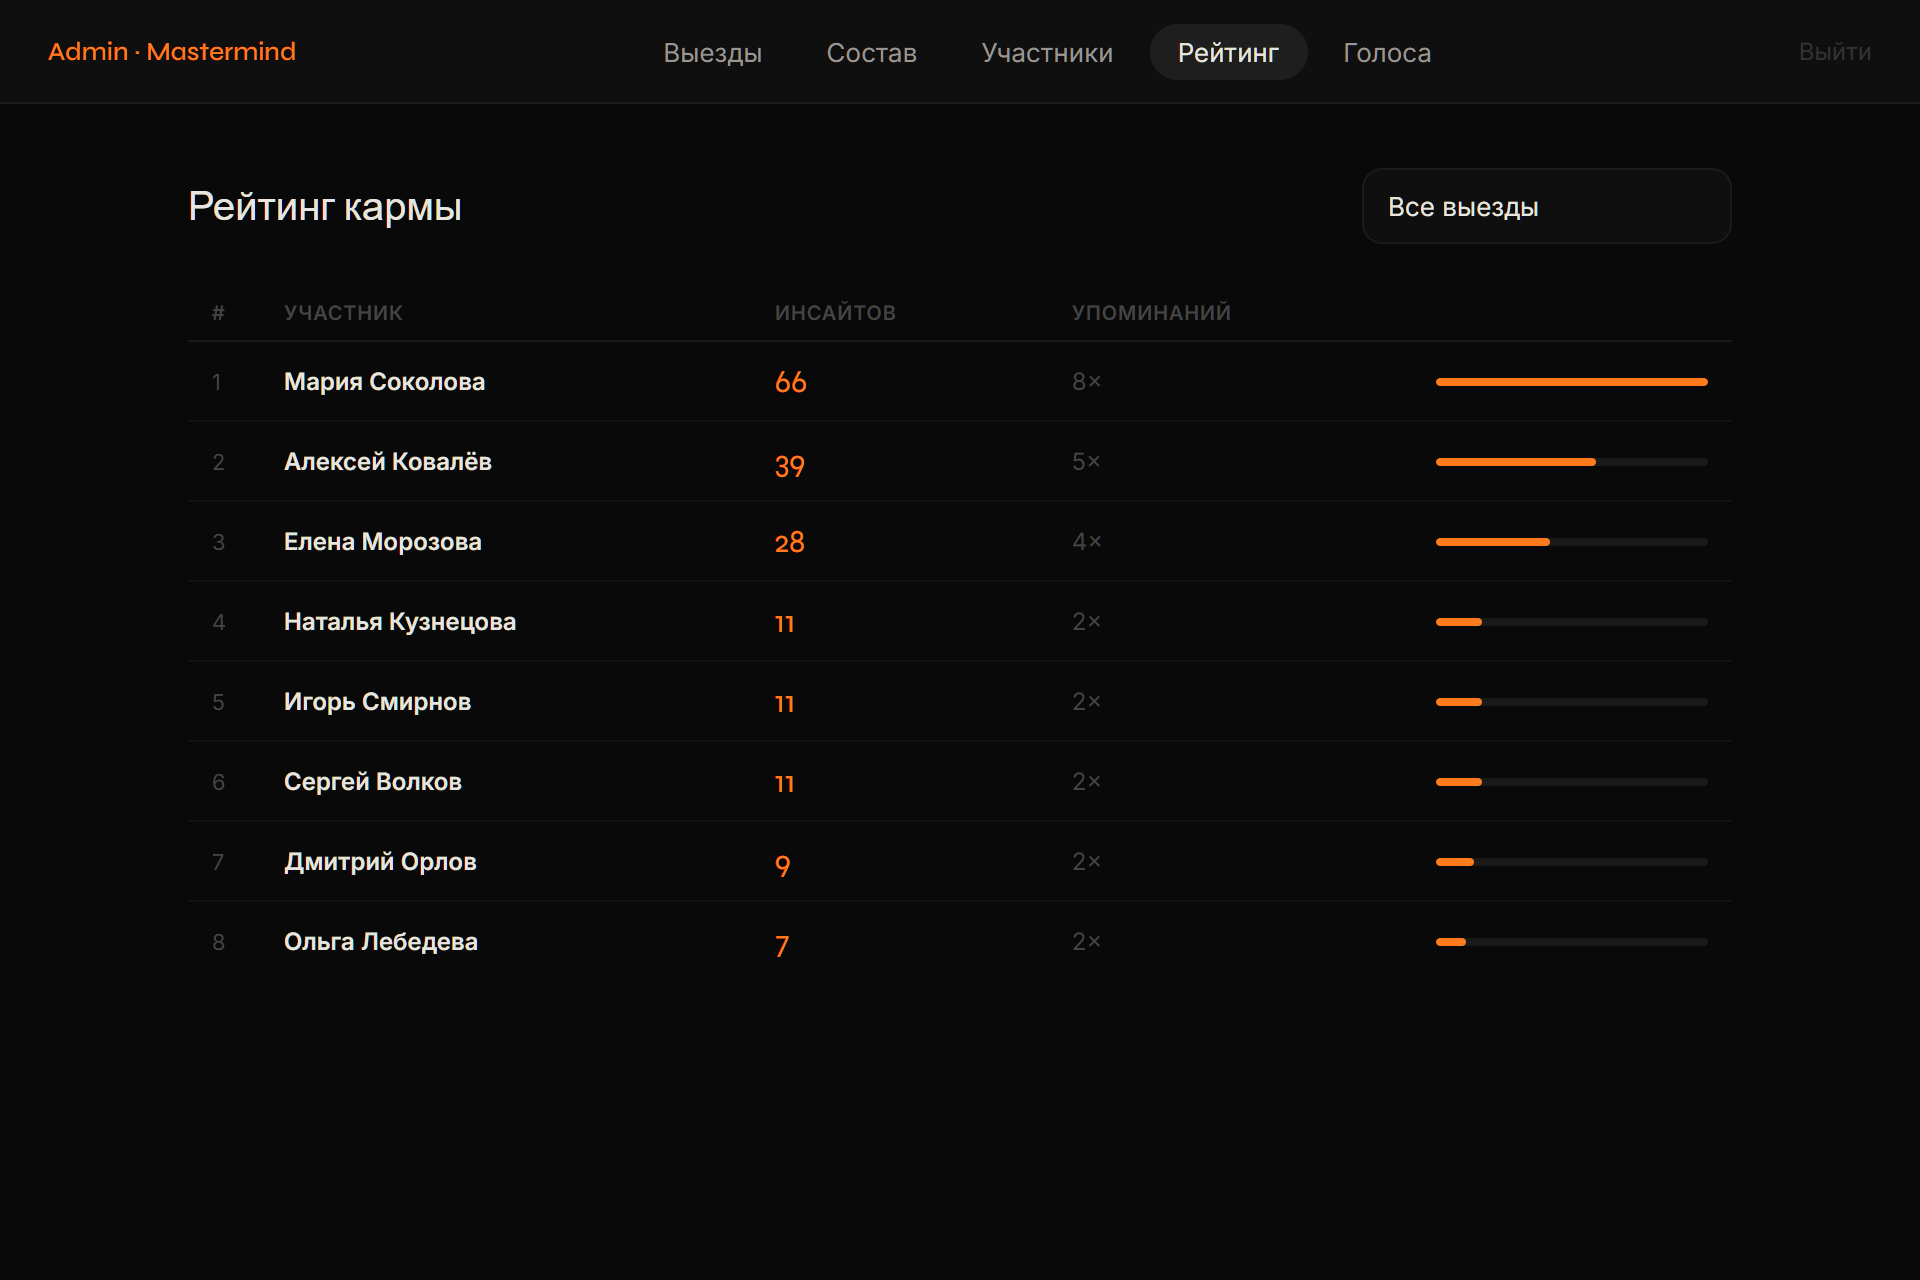
Task: Click Ольга Лебедева's karma progress bar
Action: pyautogui.click(x=1572, y=942)
